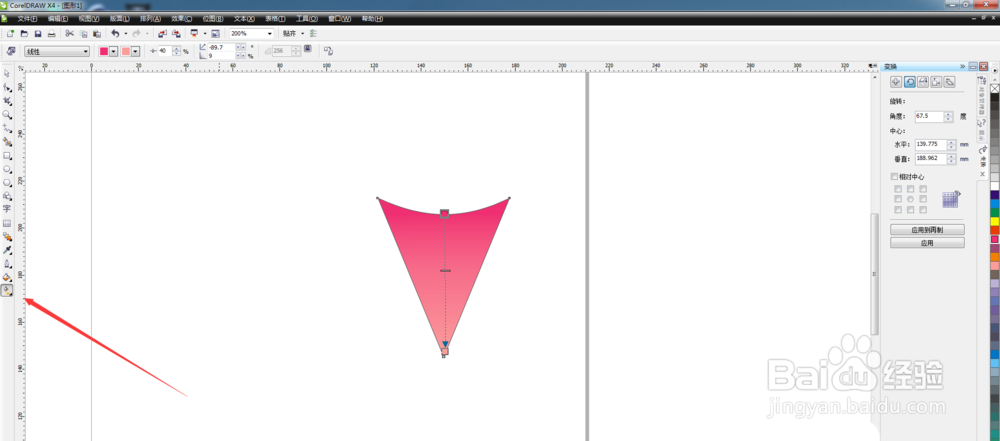Click the Edit Fill icon on property bar
The height and width of the screenshot is (441, 1000).
(11, 51)
